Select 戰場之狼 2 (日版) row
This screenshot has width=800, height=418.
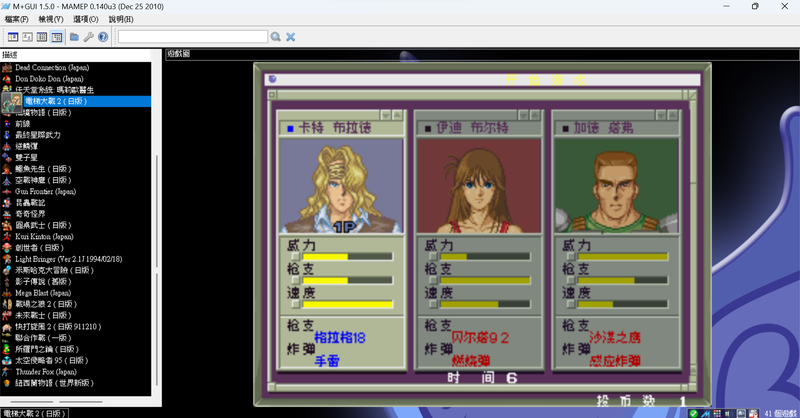[x=76, y=304]
